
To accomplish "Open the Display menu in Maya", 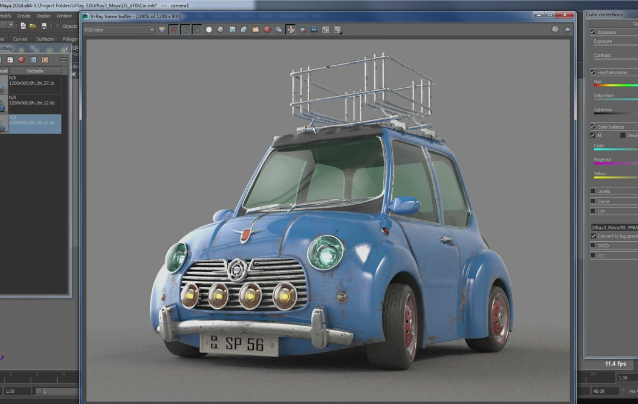I will 44,16.
